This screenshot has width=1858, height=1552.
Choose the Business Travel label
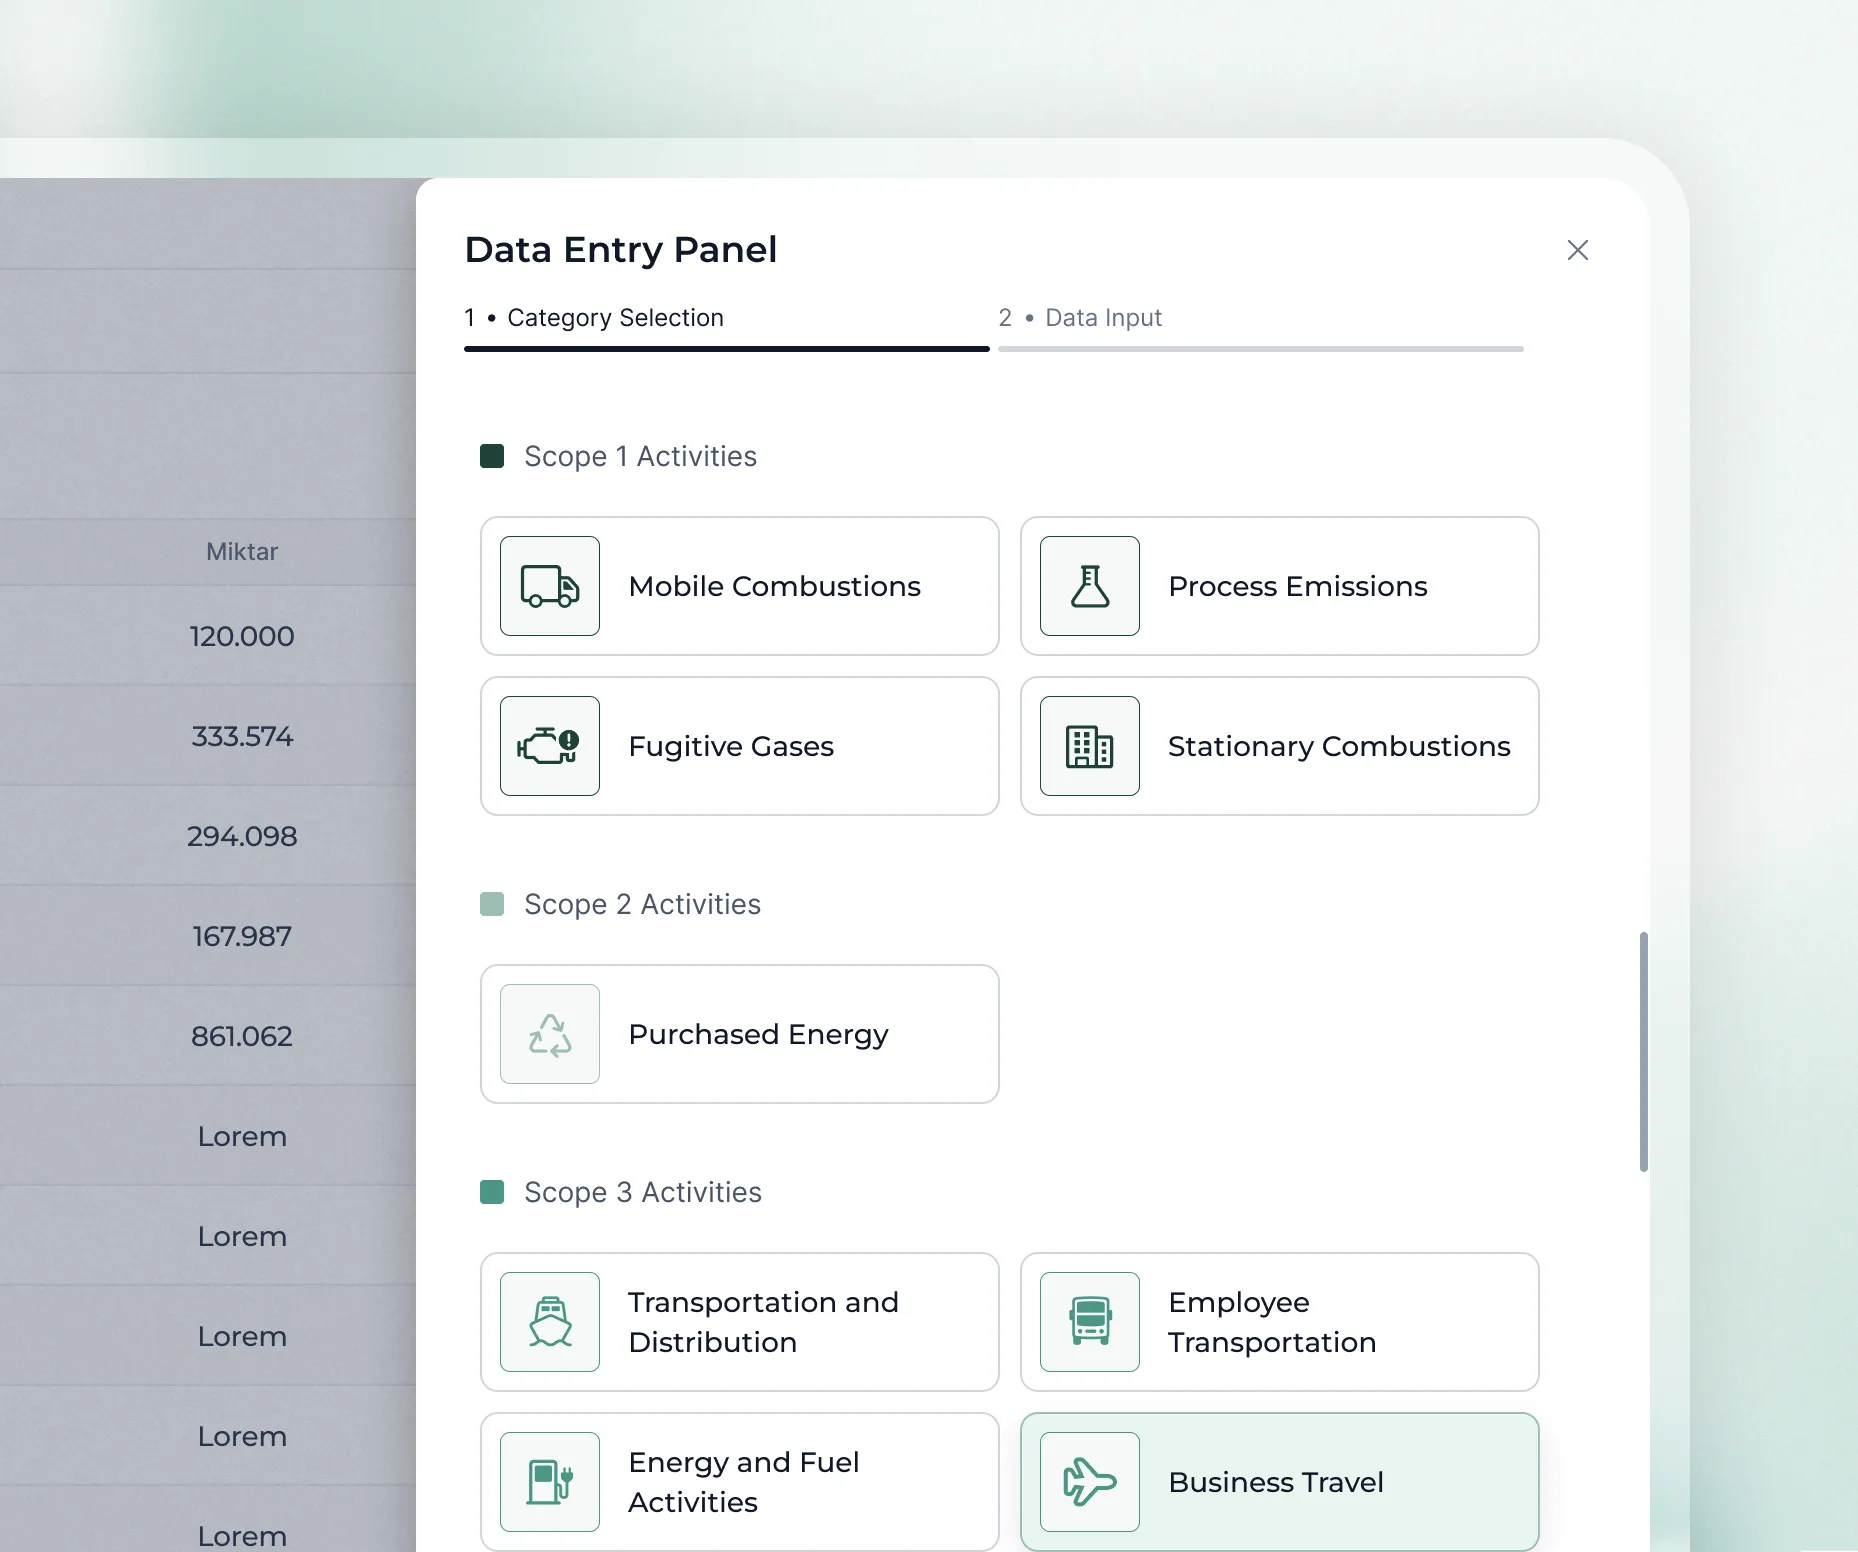[x=1275, y=1482]
